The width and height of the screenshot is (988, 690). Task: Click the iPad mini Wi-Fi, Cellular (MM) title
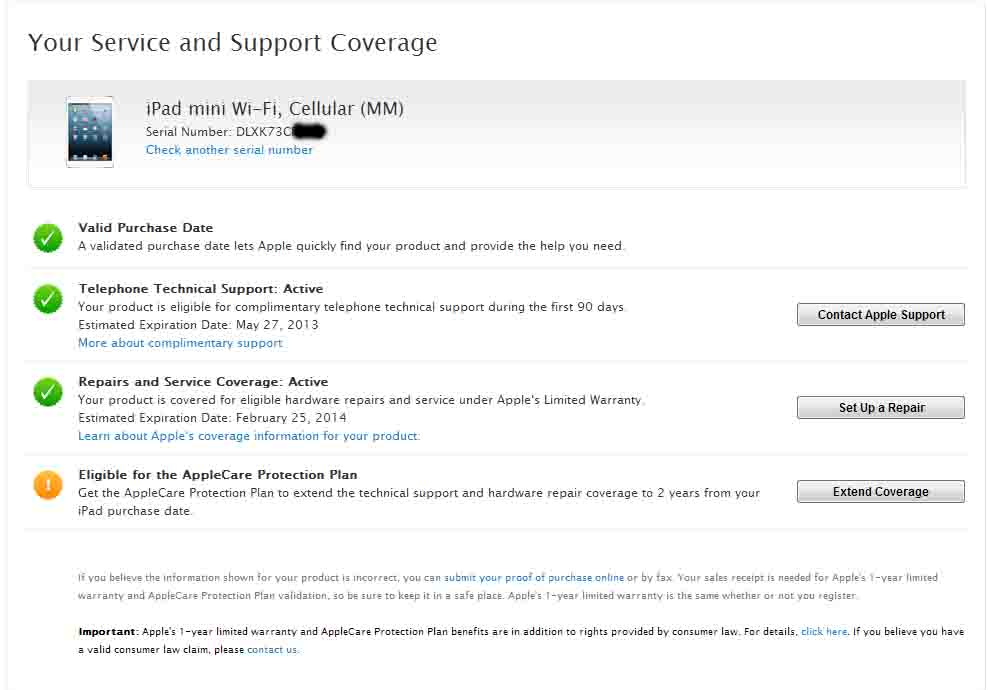[275, 109]
